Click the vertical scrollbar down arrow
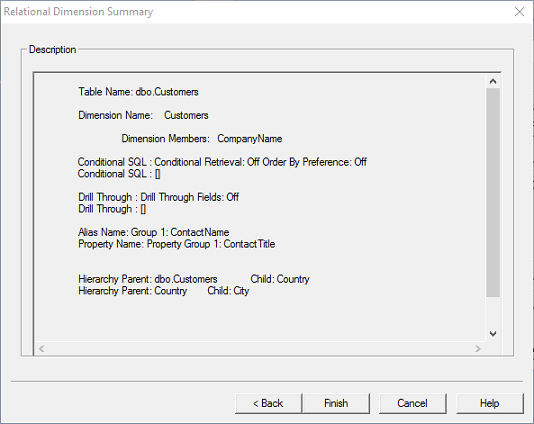This screenshot has width=534, height=424. click(x=493, y=334)
